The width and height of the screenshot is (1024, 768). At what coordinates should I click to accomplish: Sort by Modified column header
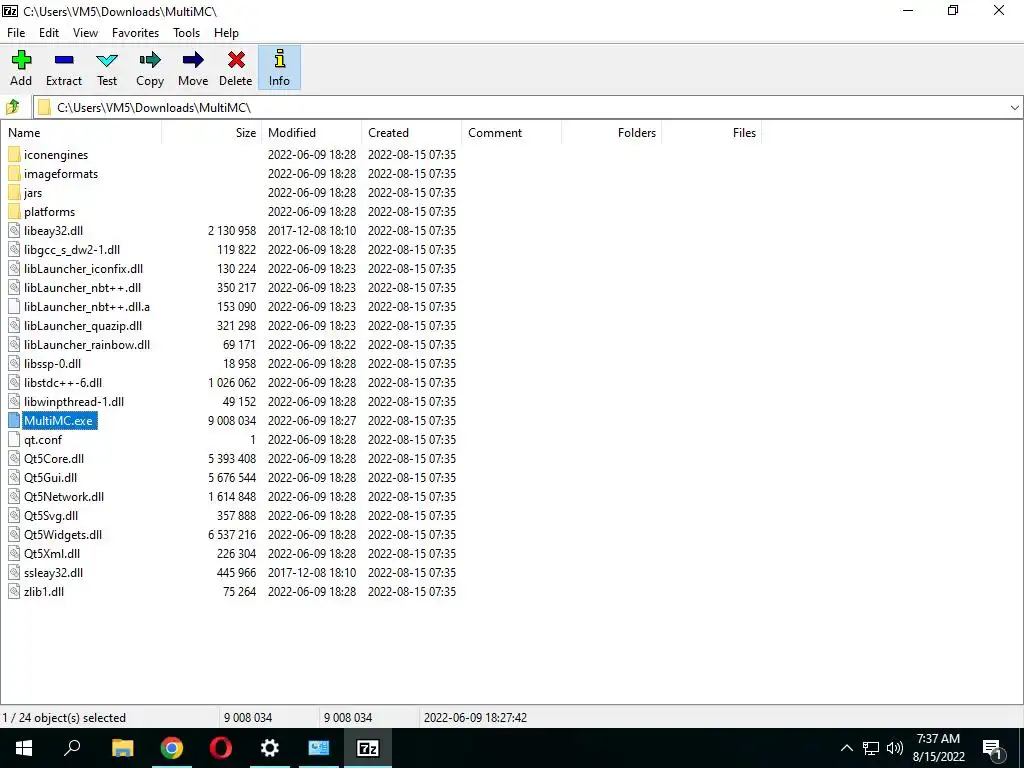(x=312, y=133)
